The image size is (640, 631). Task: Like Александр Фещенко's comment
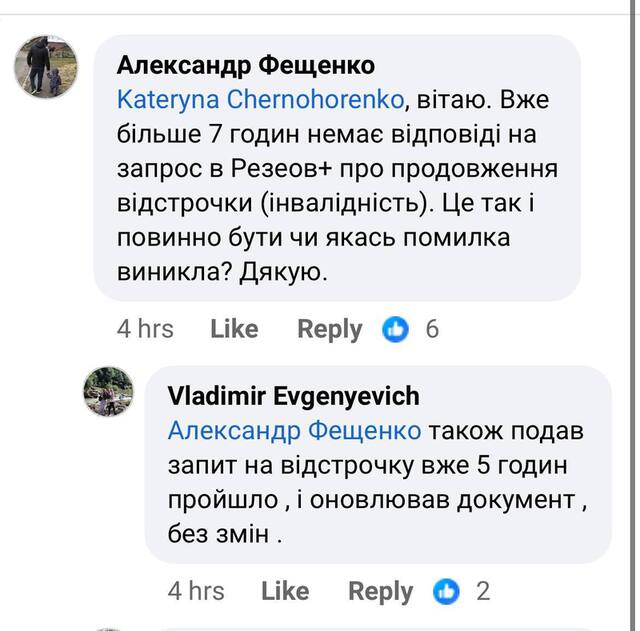coord(234,329)
